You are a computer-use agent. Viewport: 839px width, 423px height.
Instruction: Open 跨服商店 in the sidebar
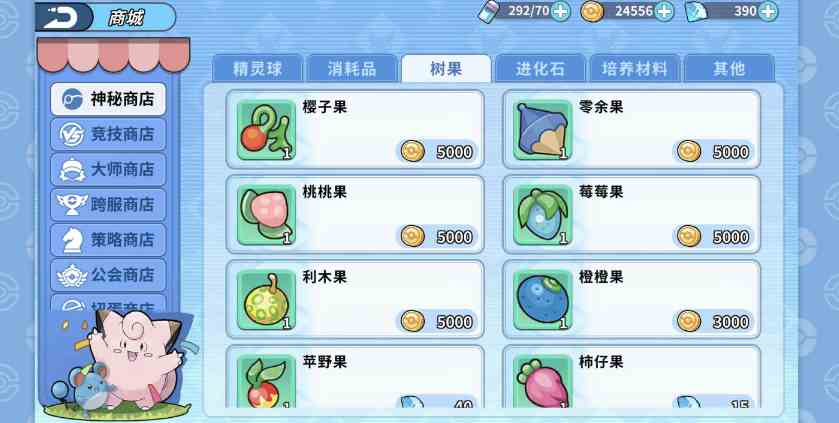[108, 205]
